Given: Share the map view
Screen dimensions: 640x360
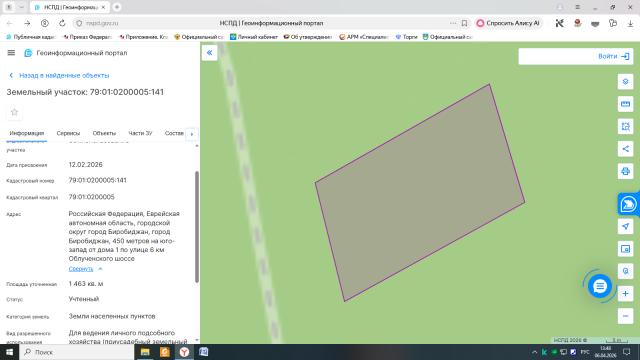Looking at the screenshot, I should [625, 149].
